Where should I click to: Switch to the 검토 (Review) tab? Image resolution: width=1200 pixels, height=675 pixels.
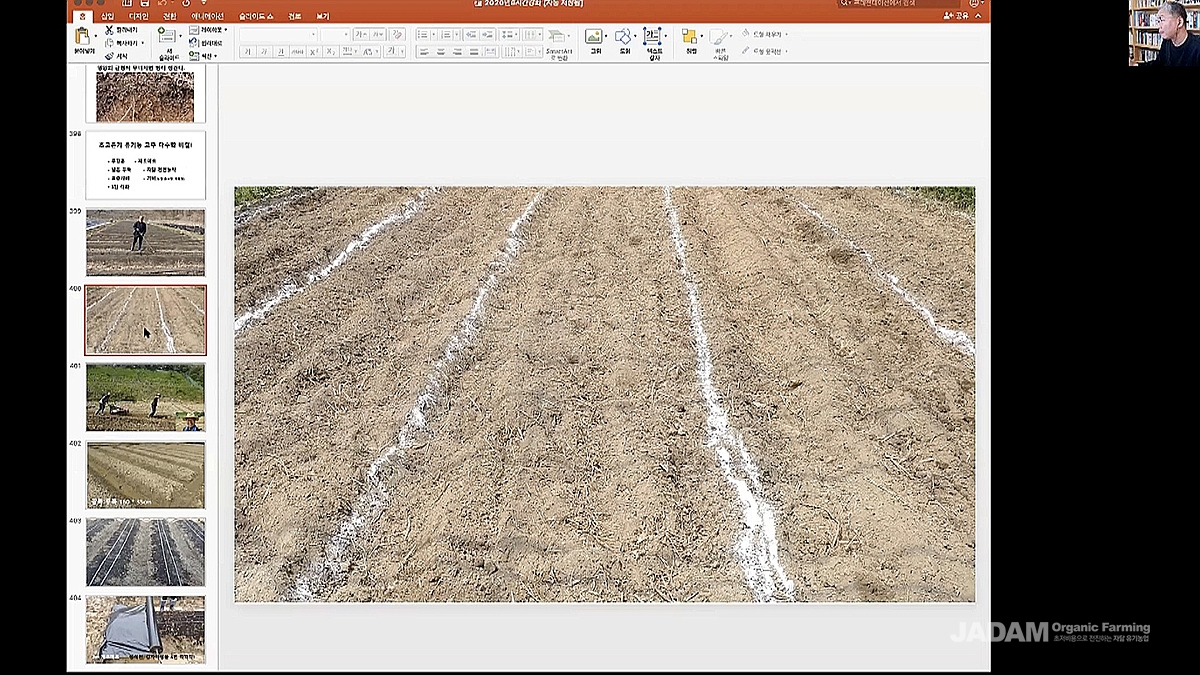pos(294,16)
